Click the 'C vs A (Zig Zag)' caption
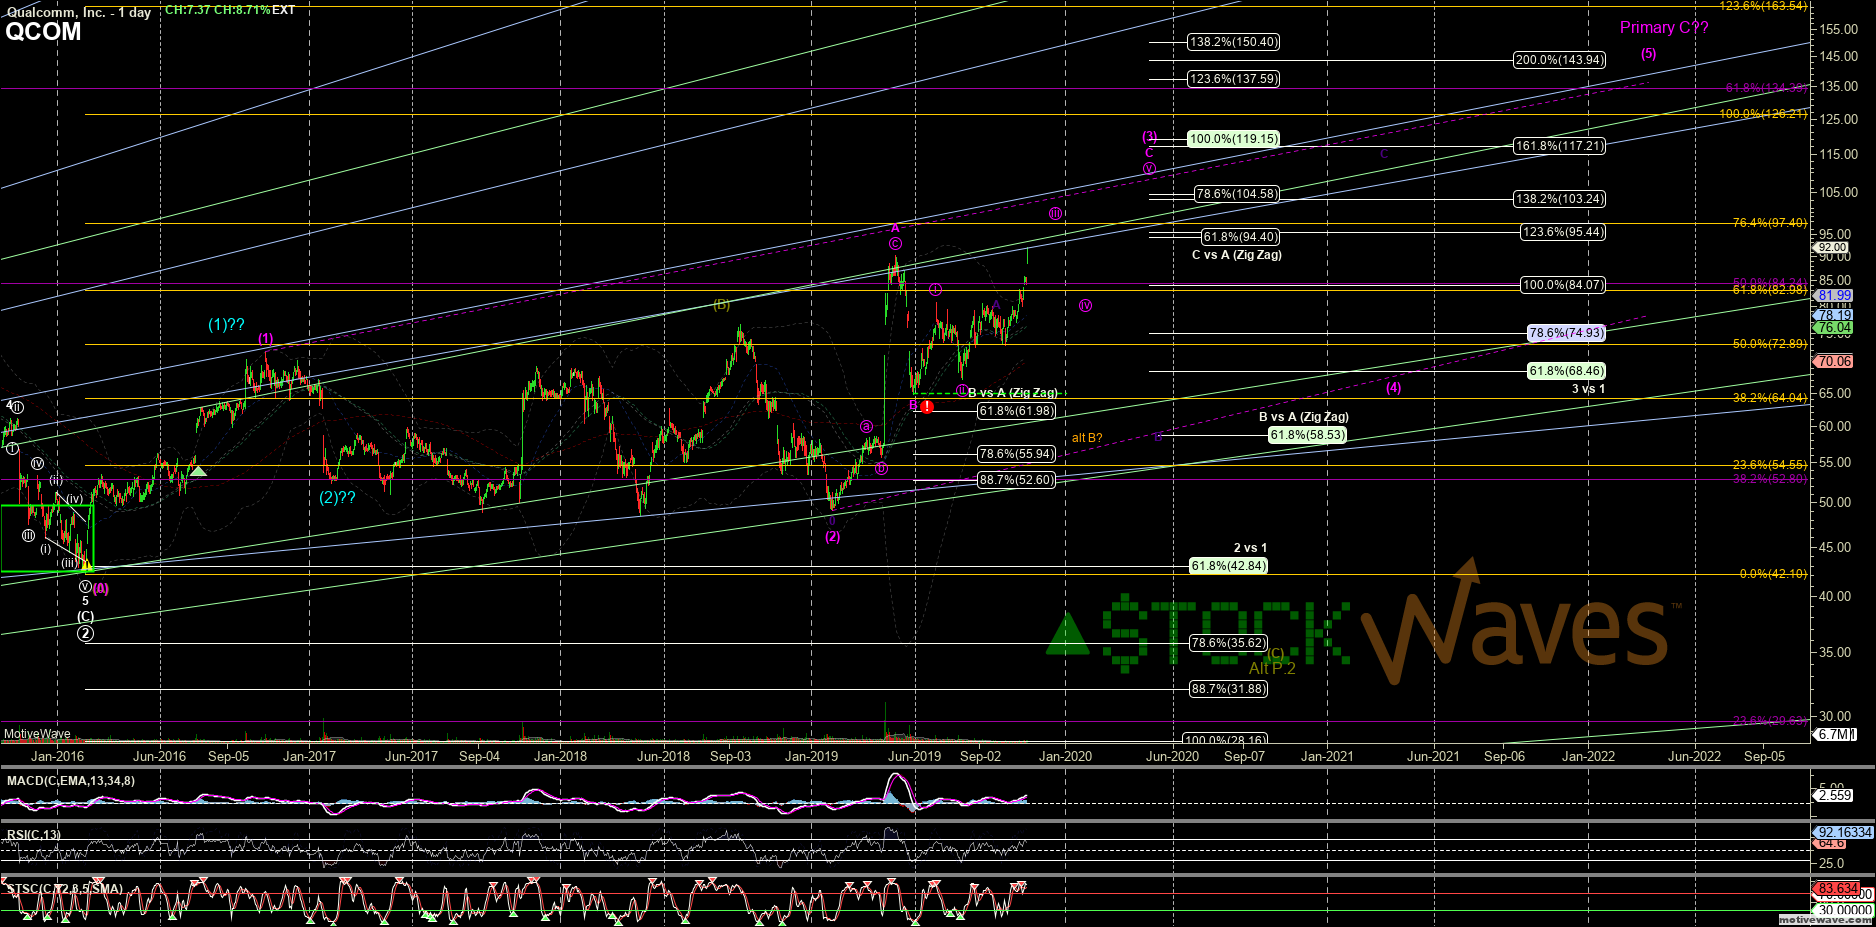The height and width of the screenshot is (927, 1876). point(1236,255)
